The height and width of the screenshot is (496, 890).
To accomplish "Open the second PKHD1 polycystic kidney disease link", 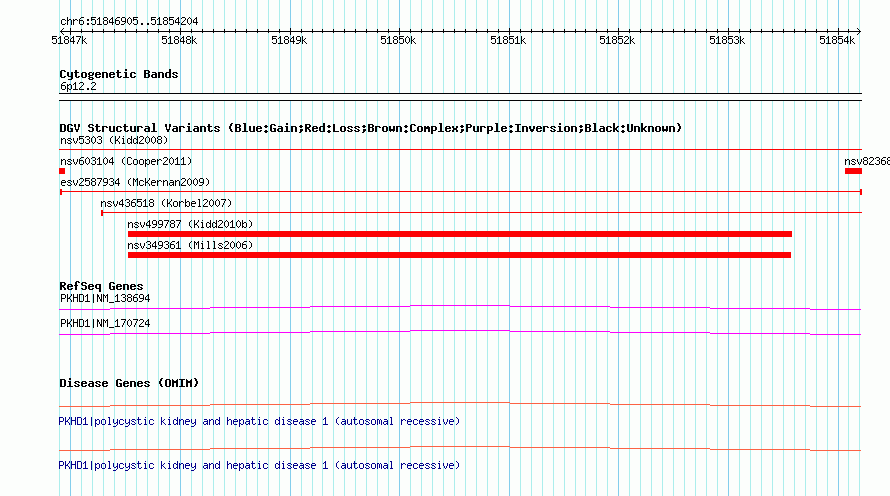I will coord(259,465).
